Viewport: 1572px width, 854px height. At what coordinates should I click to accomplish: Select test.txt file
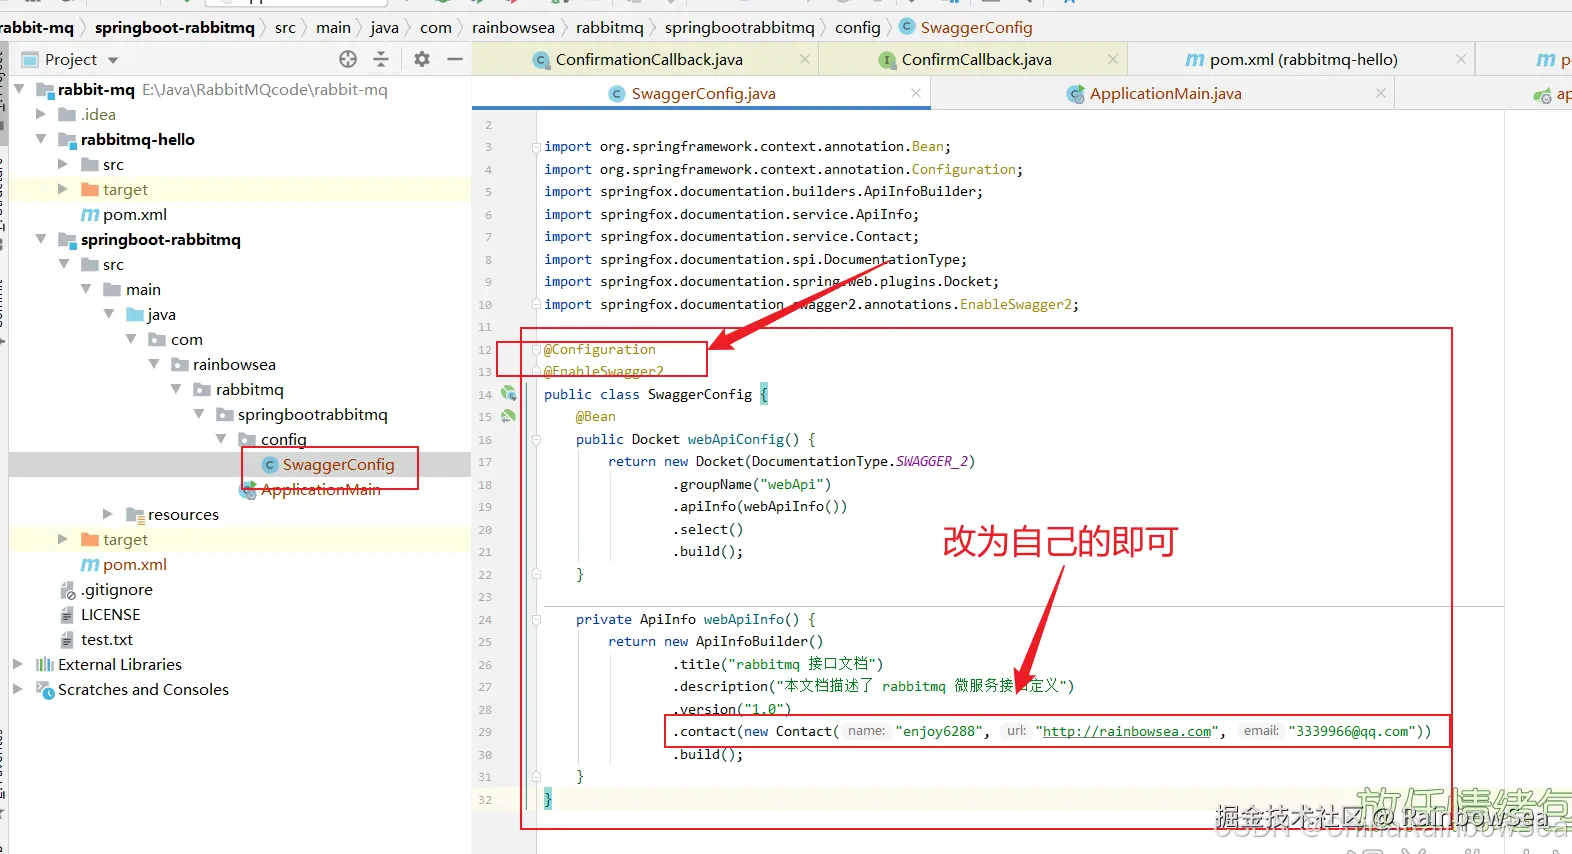107,639
